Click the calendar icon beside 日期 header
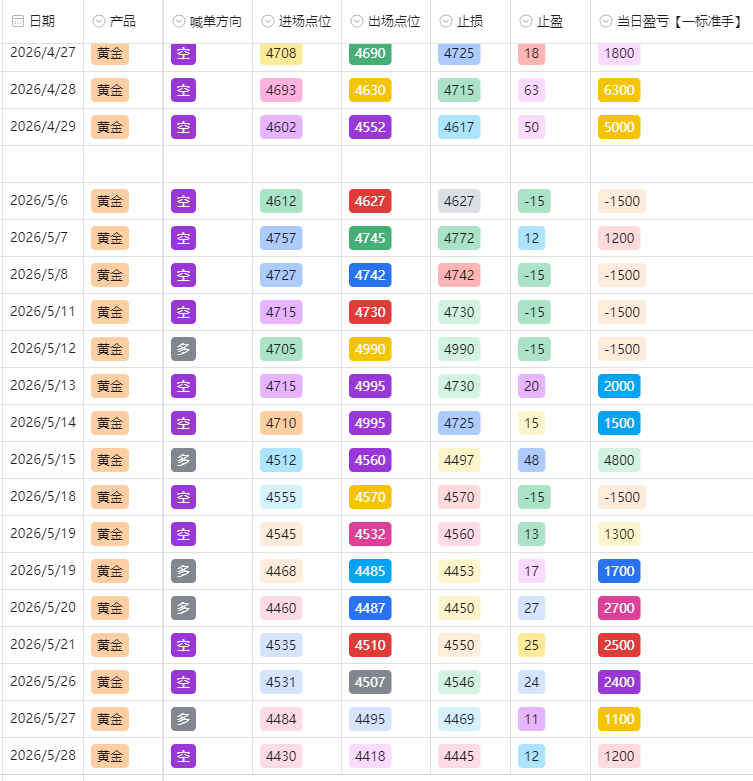The image size is (753, 781). tap(17, 21)
